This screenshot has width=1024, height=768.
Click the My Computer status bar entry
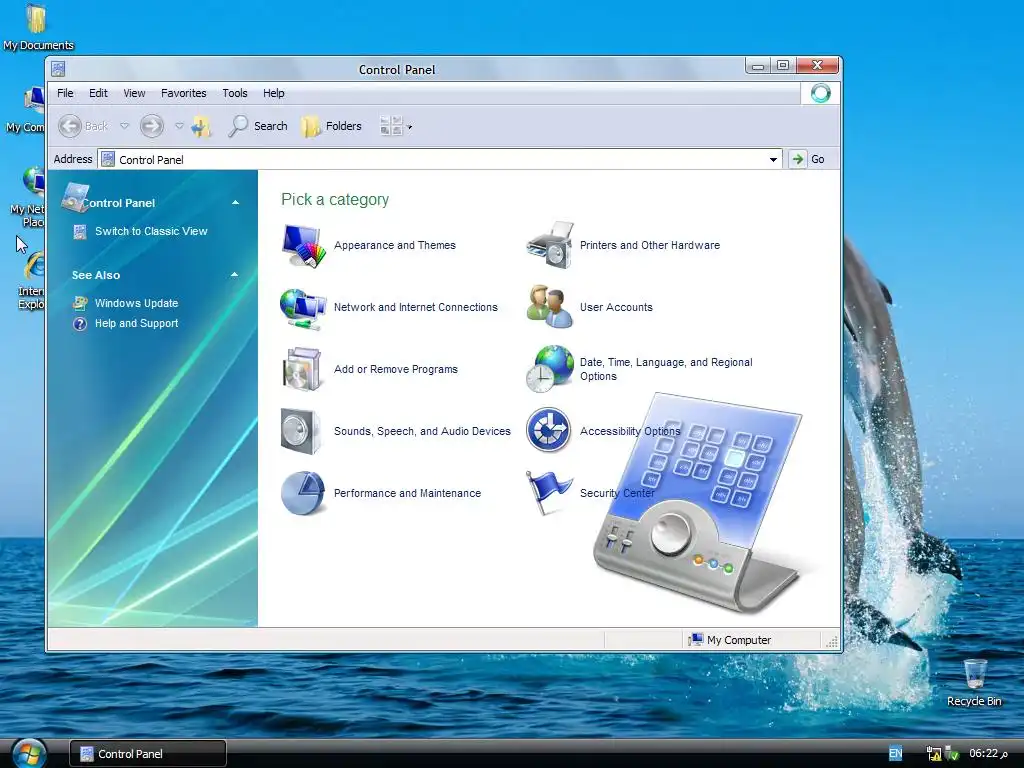coord(730,640)
